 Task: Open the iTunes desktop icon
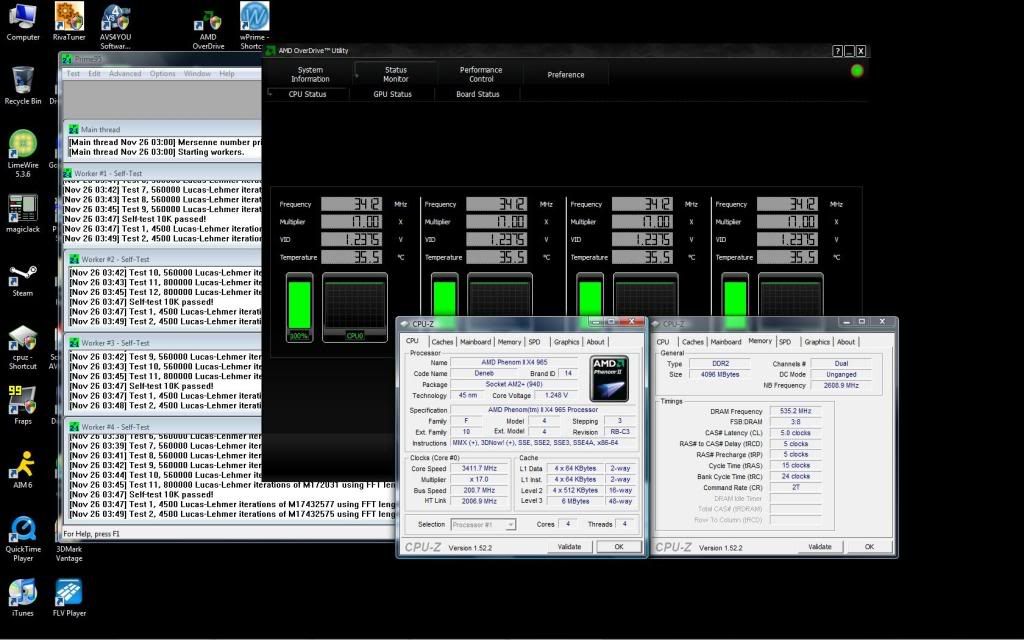point(22,593)
